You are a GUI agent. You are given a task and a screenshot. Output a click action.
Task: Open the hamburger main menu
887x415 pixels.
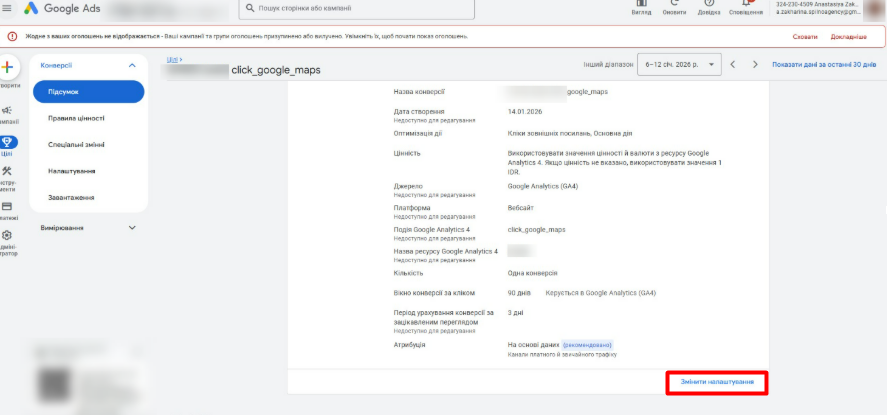click(5, 8)
